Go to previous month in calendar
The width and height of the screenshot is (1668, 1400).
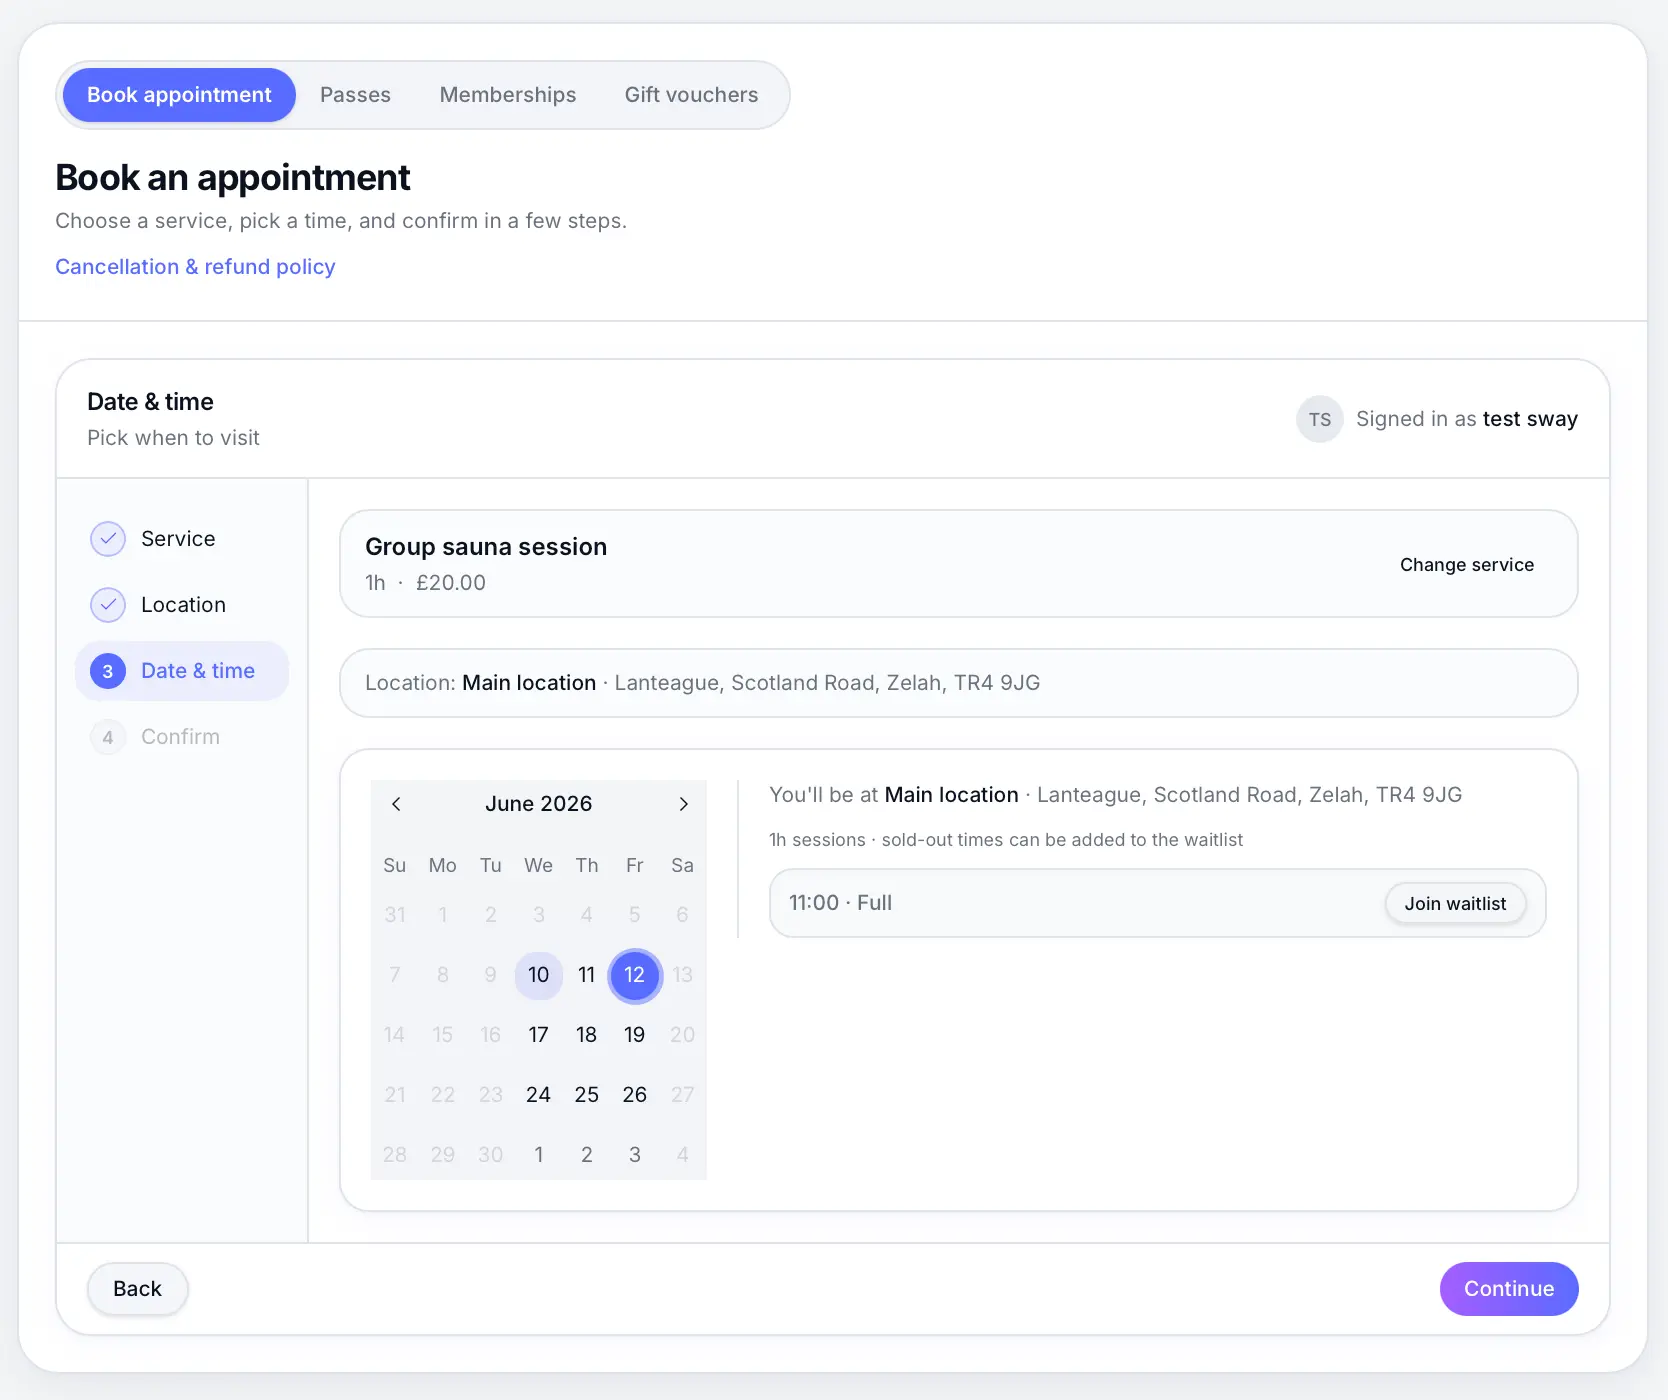(x=396, y=804)
